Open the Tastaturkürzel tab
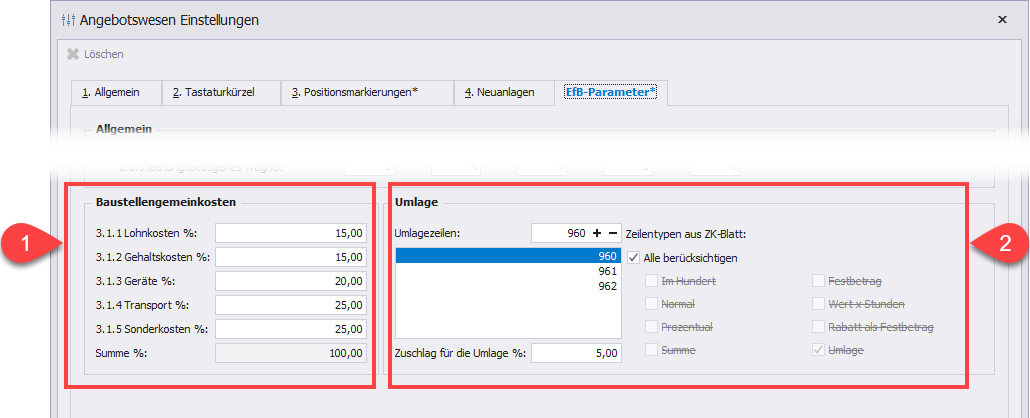Screen dimensions: 1030x418 (x=219, y=93)
